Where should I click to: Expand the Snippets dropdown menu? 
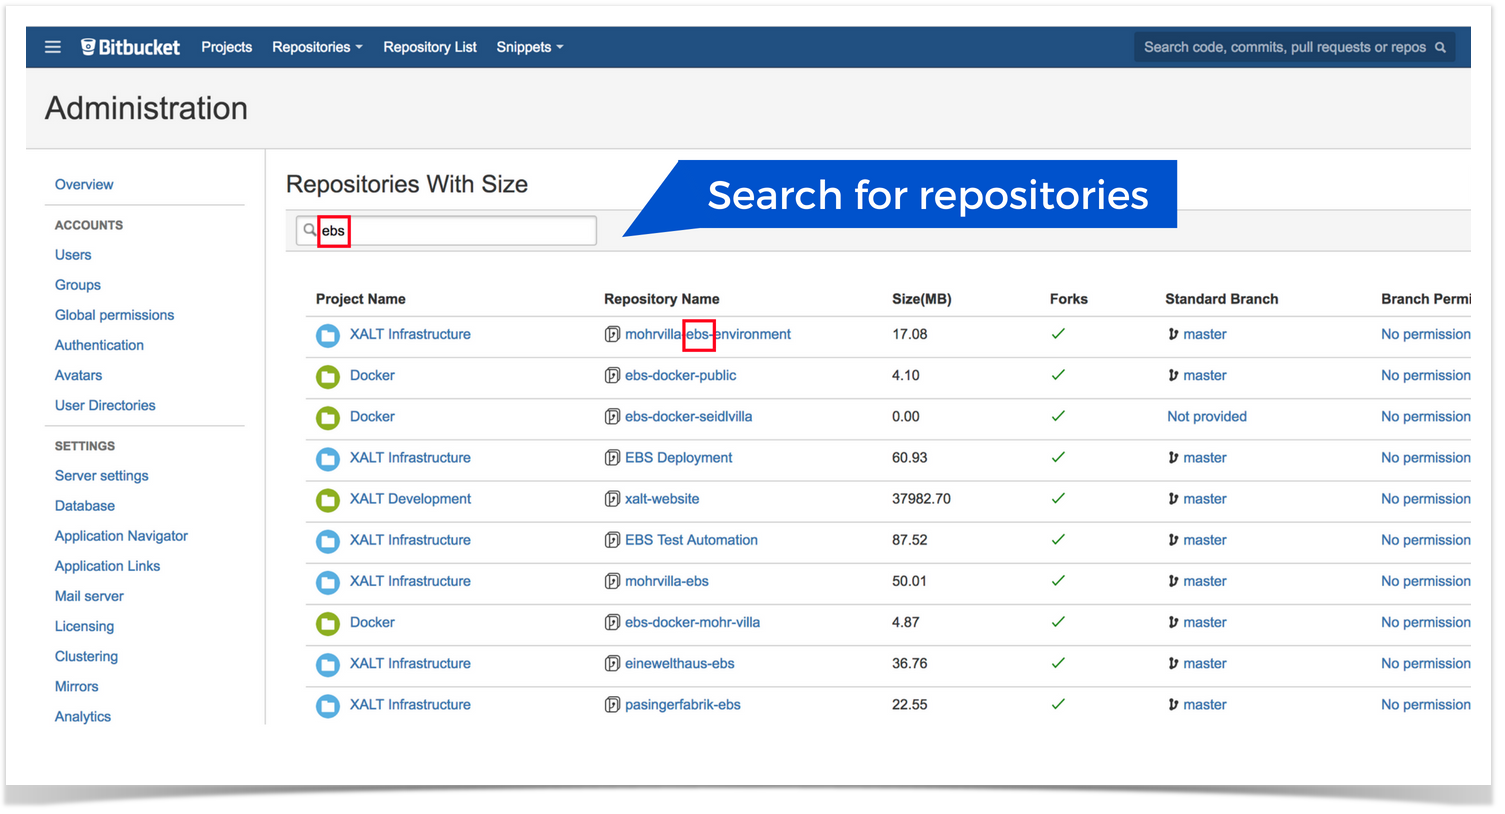coord(530,47)
